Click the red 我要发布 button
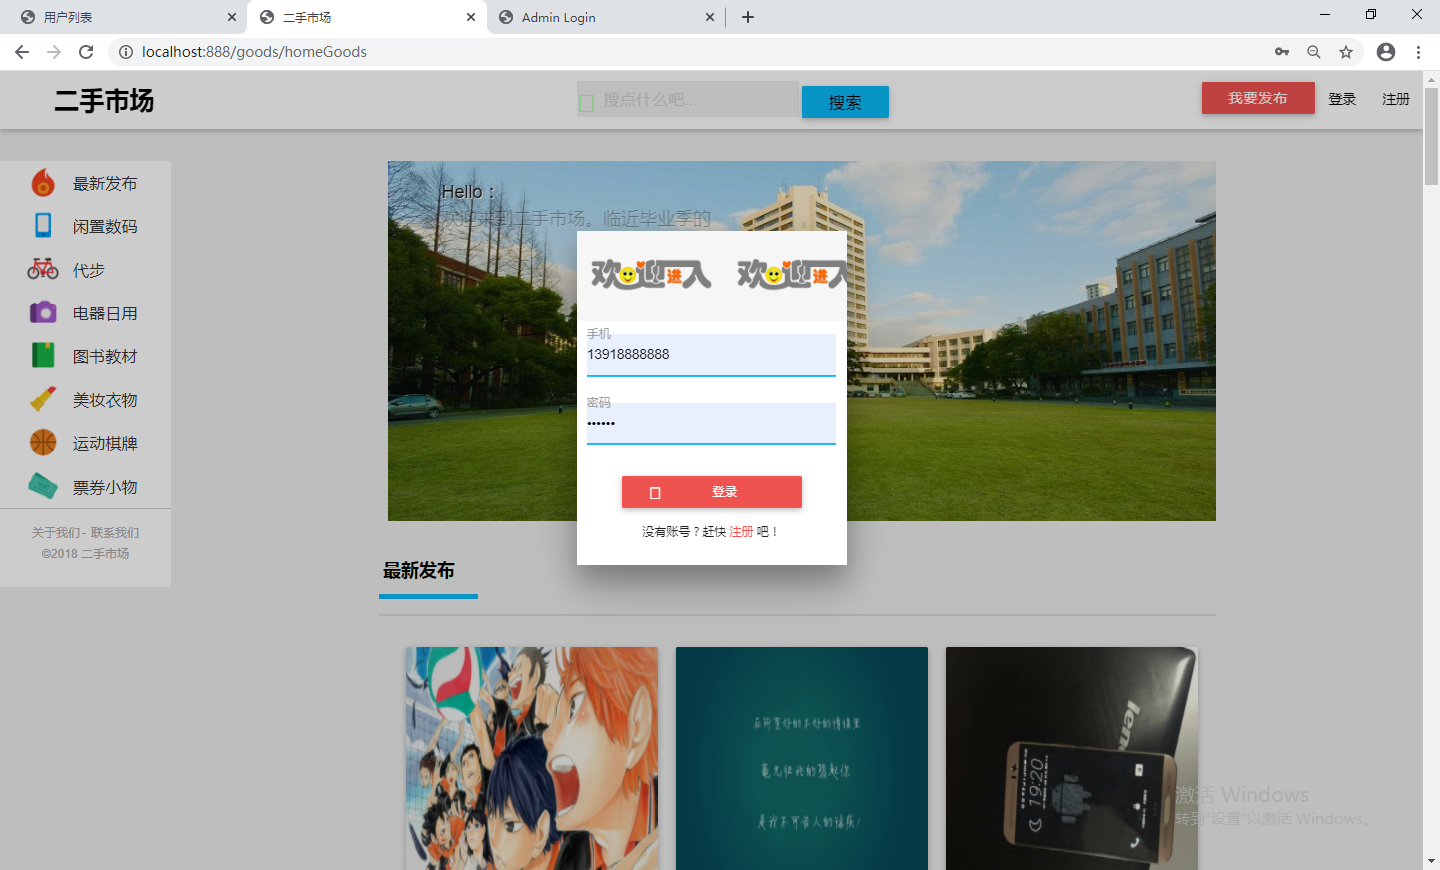The width and height of the screenshot is (1440, 870). 1258,97
